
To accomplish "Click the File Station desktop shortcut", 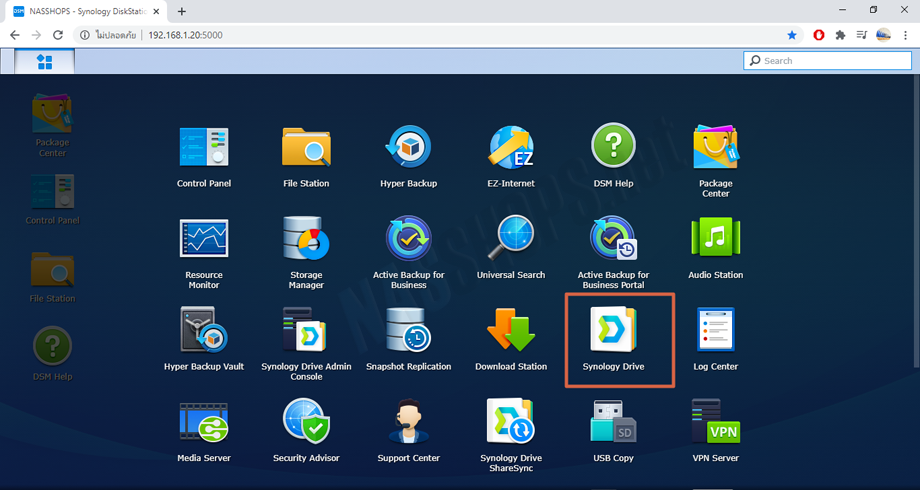I will click(x=52, y=278).
